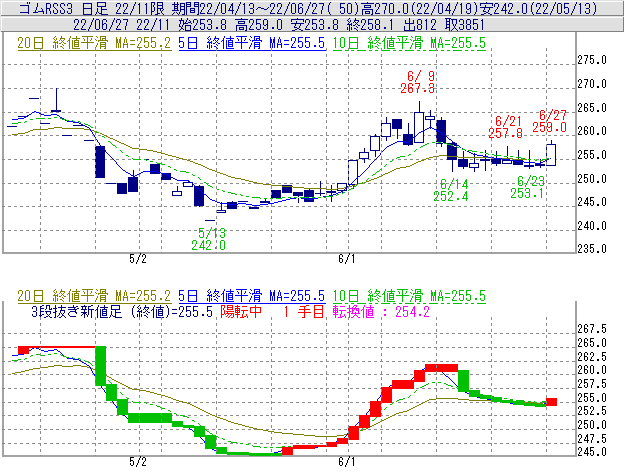The image size is (624, 475).
Task: Click the 6/1 date label under lower chart
Action: tap(347, 462)
